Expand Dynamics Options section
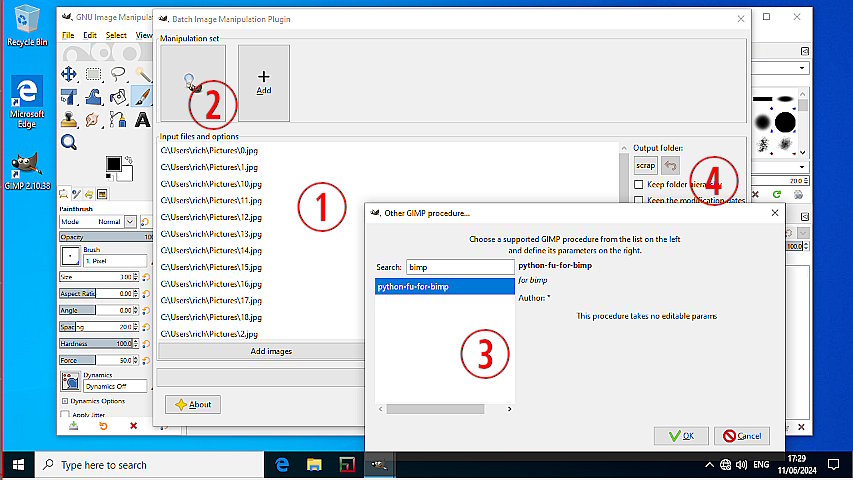 click(x=65, y=401)
